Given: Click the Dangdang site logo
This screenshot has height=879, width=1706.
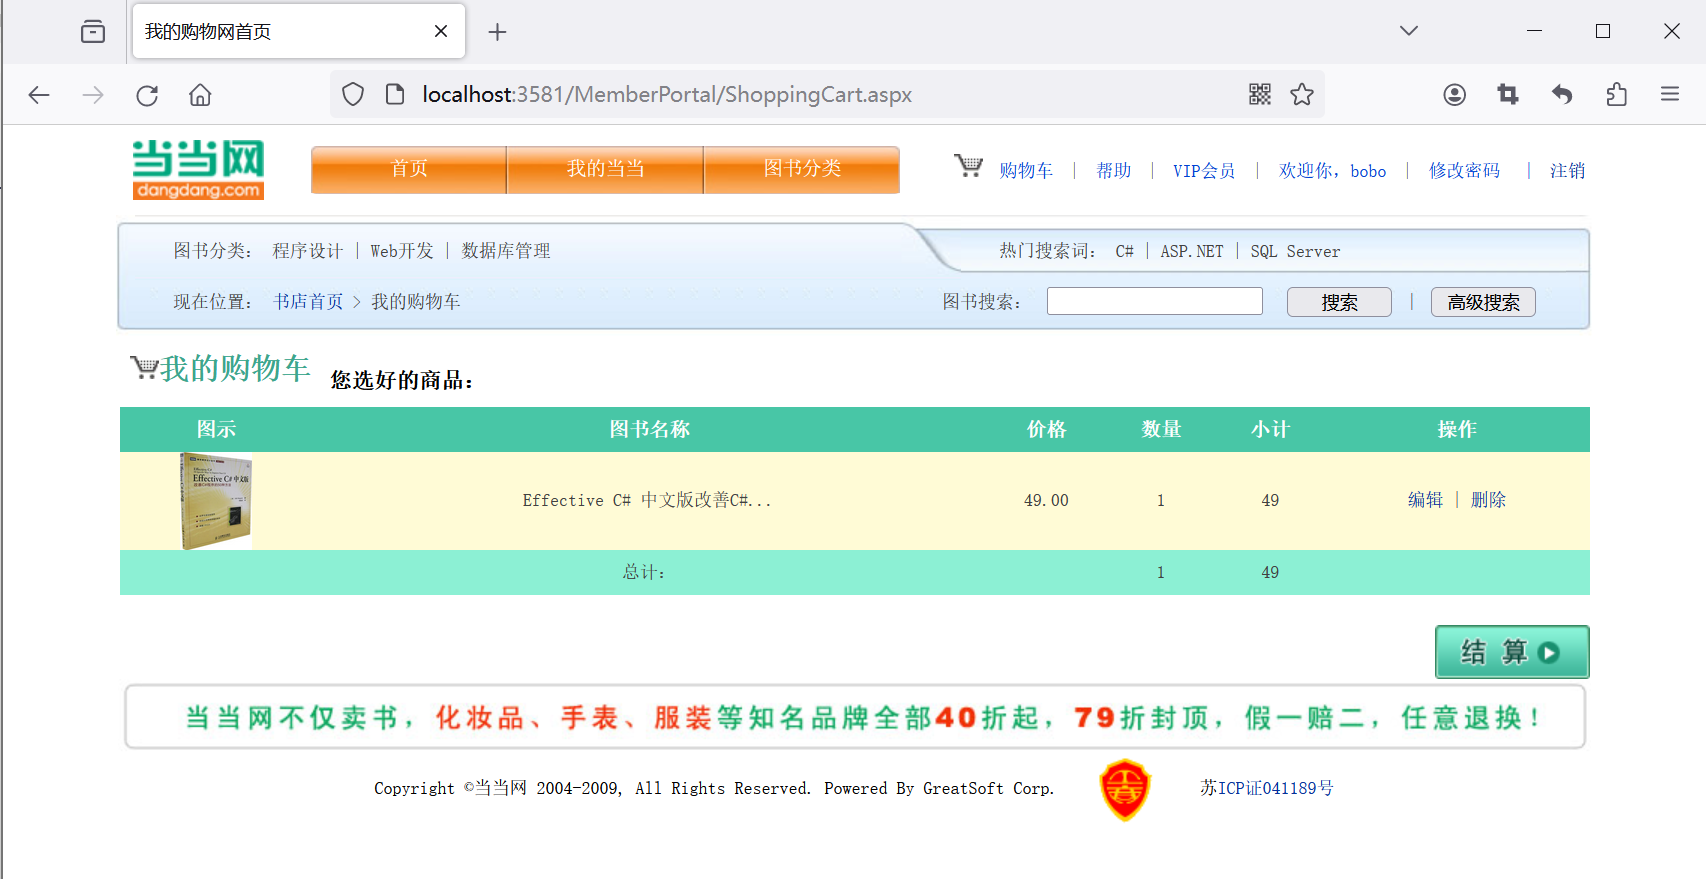Looking at the screenshot, I should (x=198, y=169).
